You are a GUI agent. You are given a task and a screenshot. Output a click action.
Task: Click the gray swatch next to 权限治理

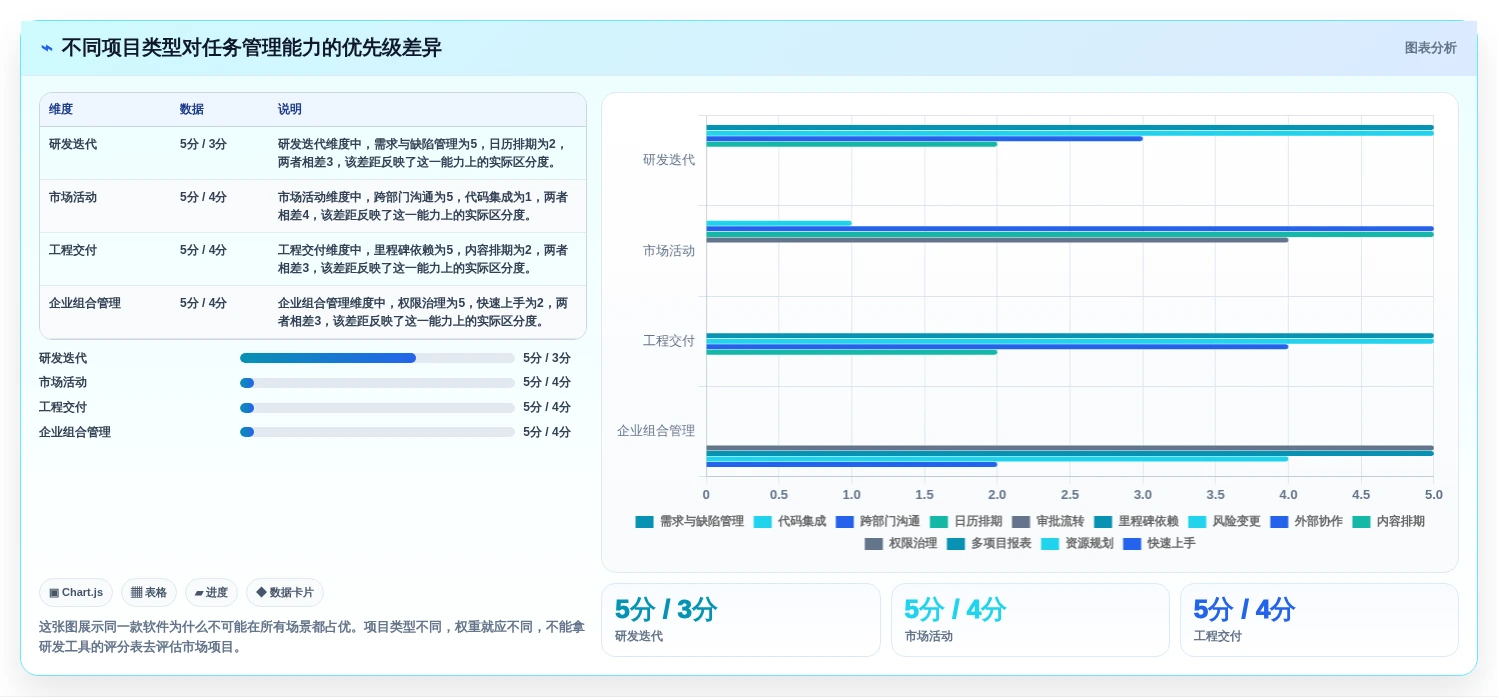874,544
